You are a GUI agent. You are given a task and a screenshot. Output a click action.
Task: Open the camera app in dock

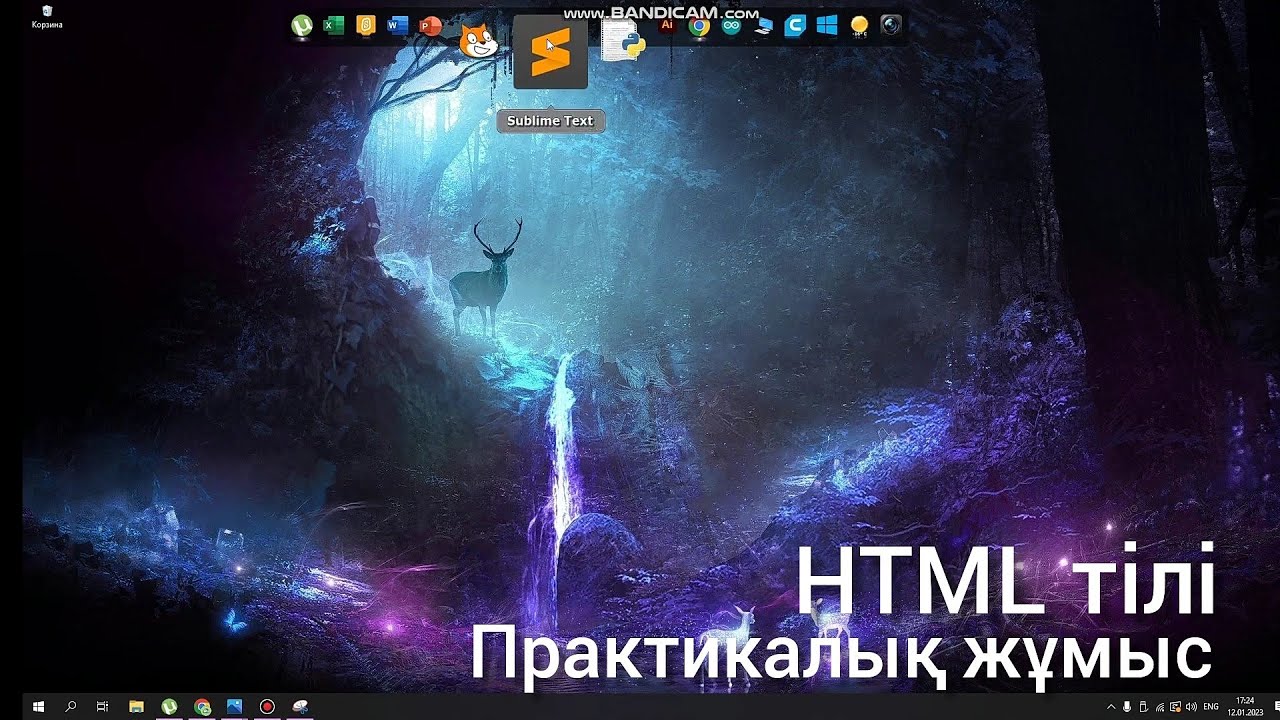point(891,26)
